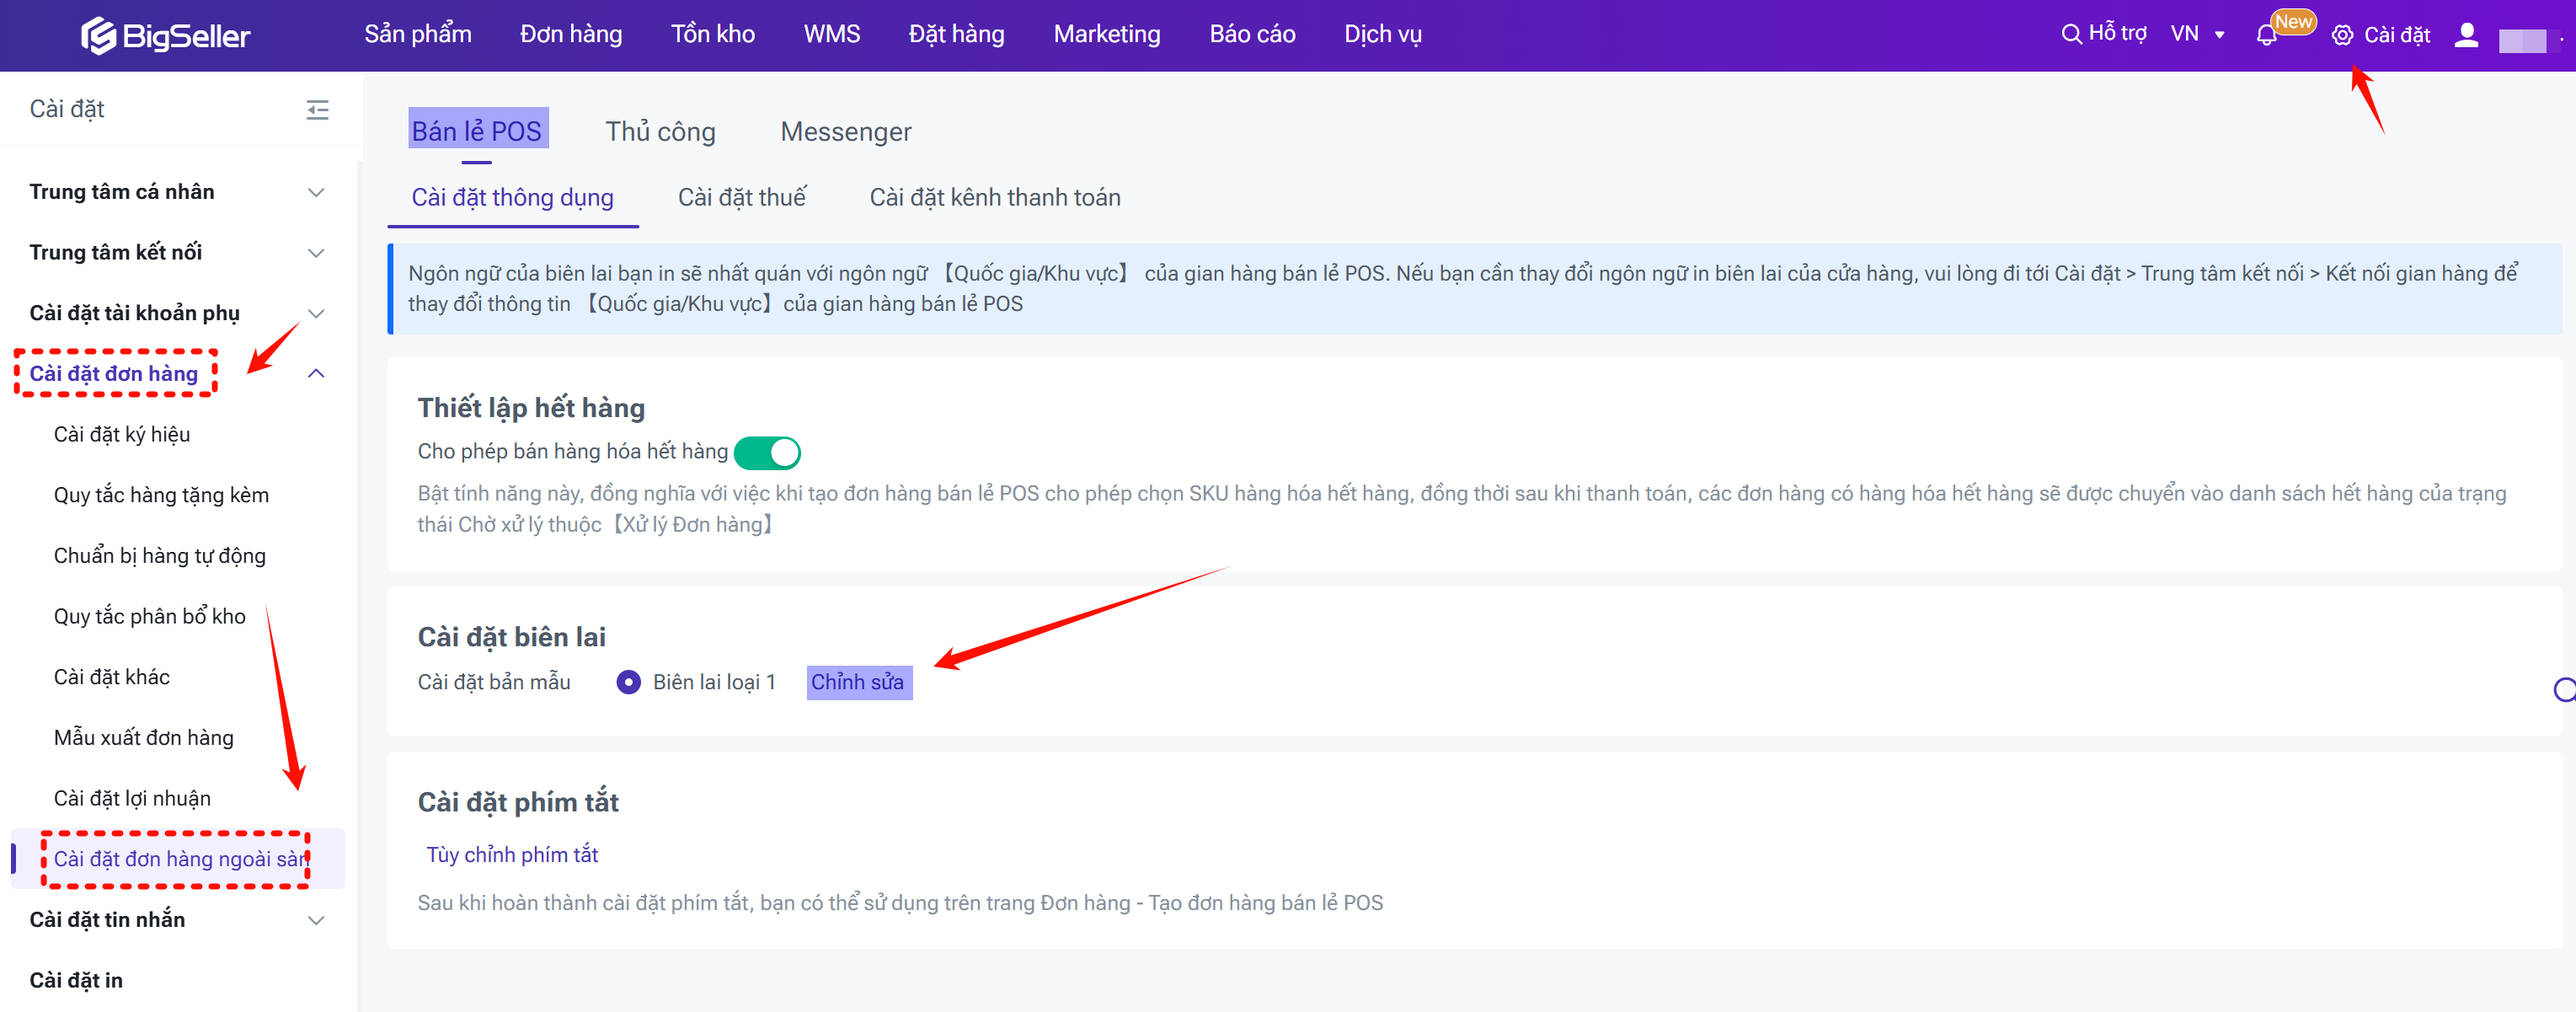Image resolution: width=2576 pixels, height=1012 pixels.
Task: Open the user profile avatar icon
Action: (x=2466, y=35)
